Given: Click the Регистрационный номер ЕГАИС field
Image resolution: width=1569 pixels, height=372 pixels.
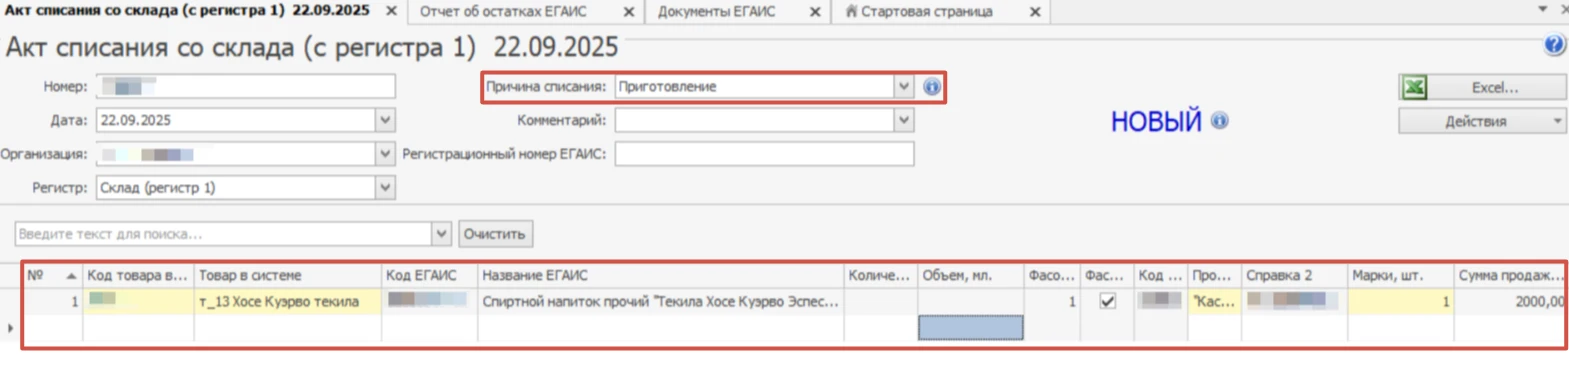Looking at the screenshot, I should tap(764, 154).
